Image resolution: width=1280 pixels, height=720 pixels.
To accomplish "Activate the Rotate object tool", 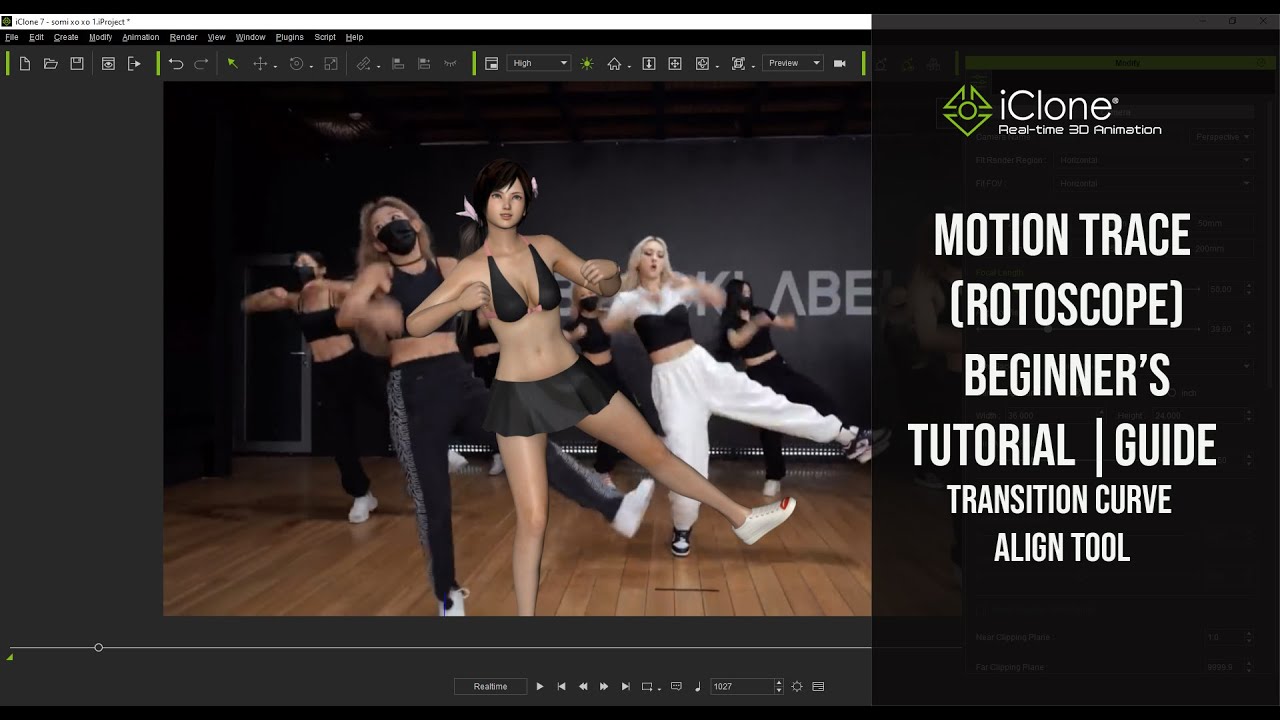I will (x=296, y=63).
